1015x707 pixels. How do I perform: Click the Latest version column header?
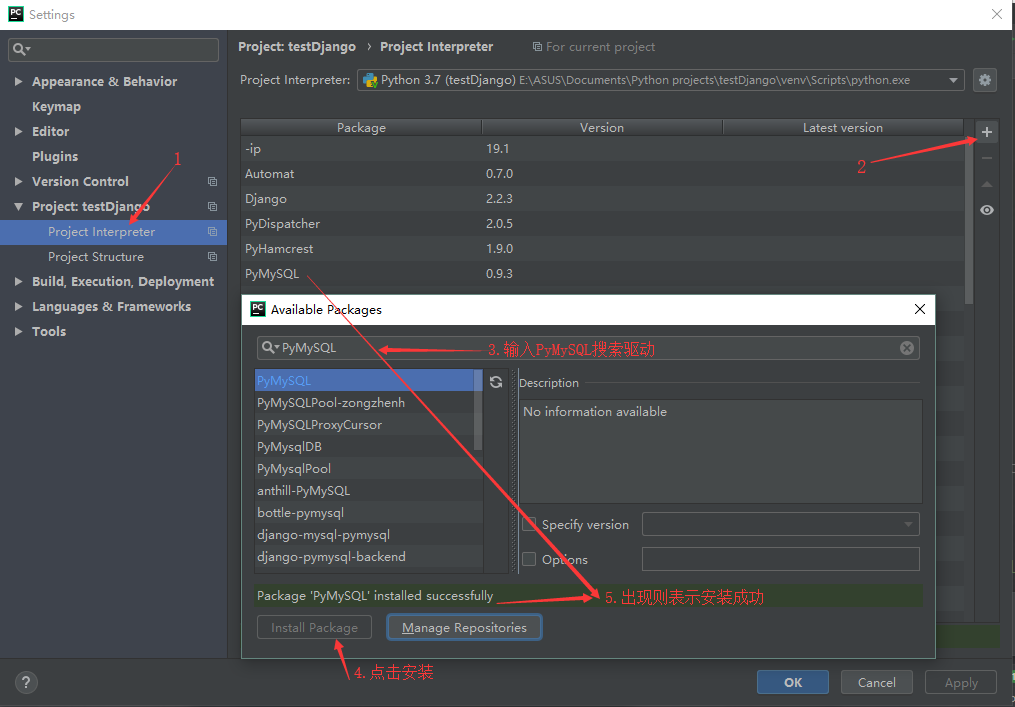point(843,128)
